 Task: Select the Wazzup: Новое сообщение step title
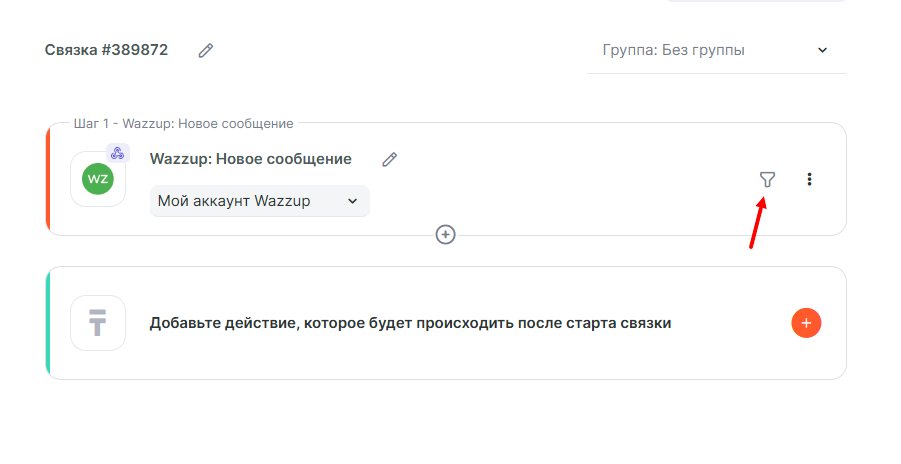pyautogui.click(x=250, y=159)
